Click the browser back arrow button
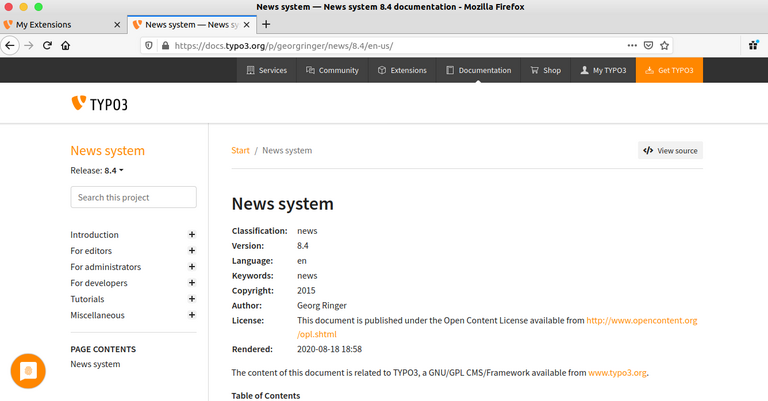The image size is (768, 401). [10, 45]
